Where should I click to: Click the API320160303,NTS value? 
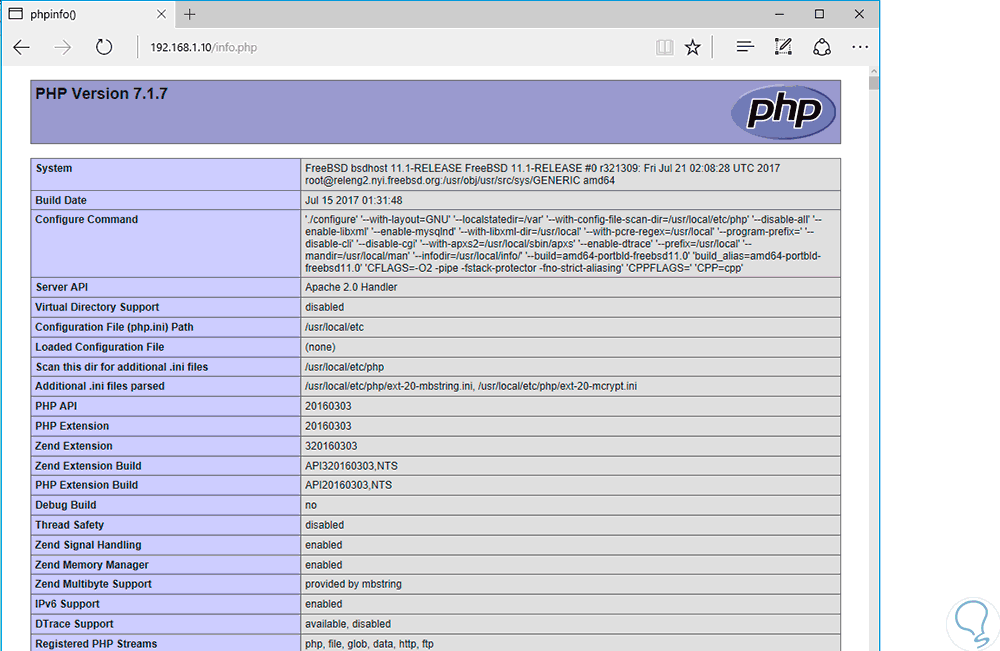[351, 466]
